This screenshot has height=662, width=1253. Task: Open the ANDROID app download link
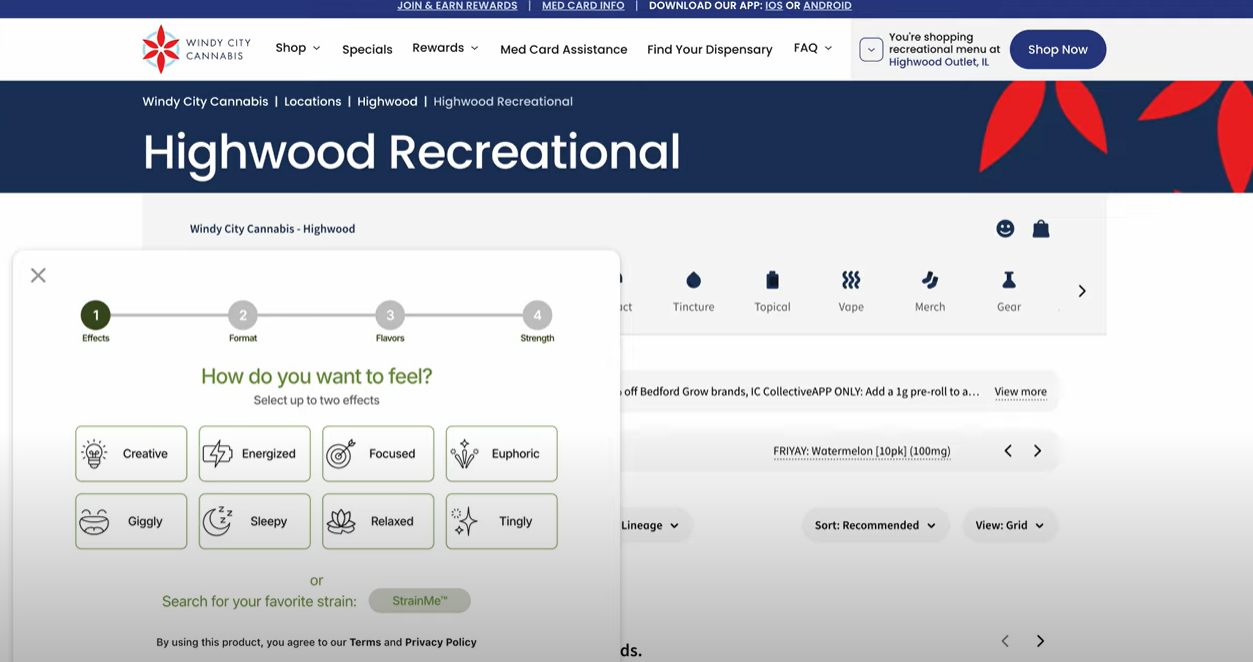pyautogui.click(x=827, y=6)
